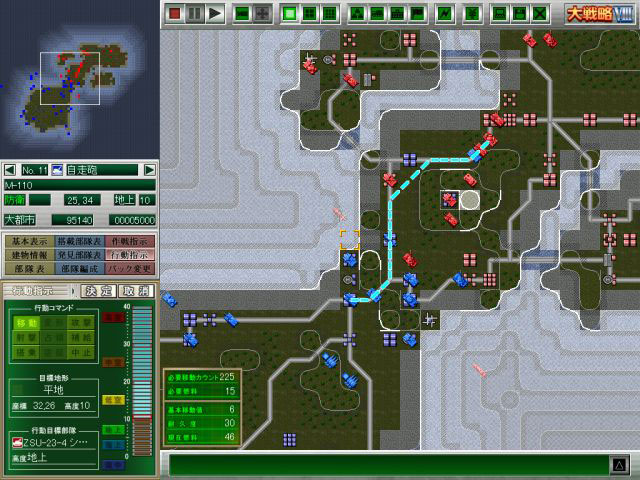Click the factory building toolbar icon

[377, 14]
